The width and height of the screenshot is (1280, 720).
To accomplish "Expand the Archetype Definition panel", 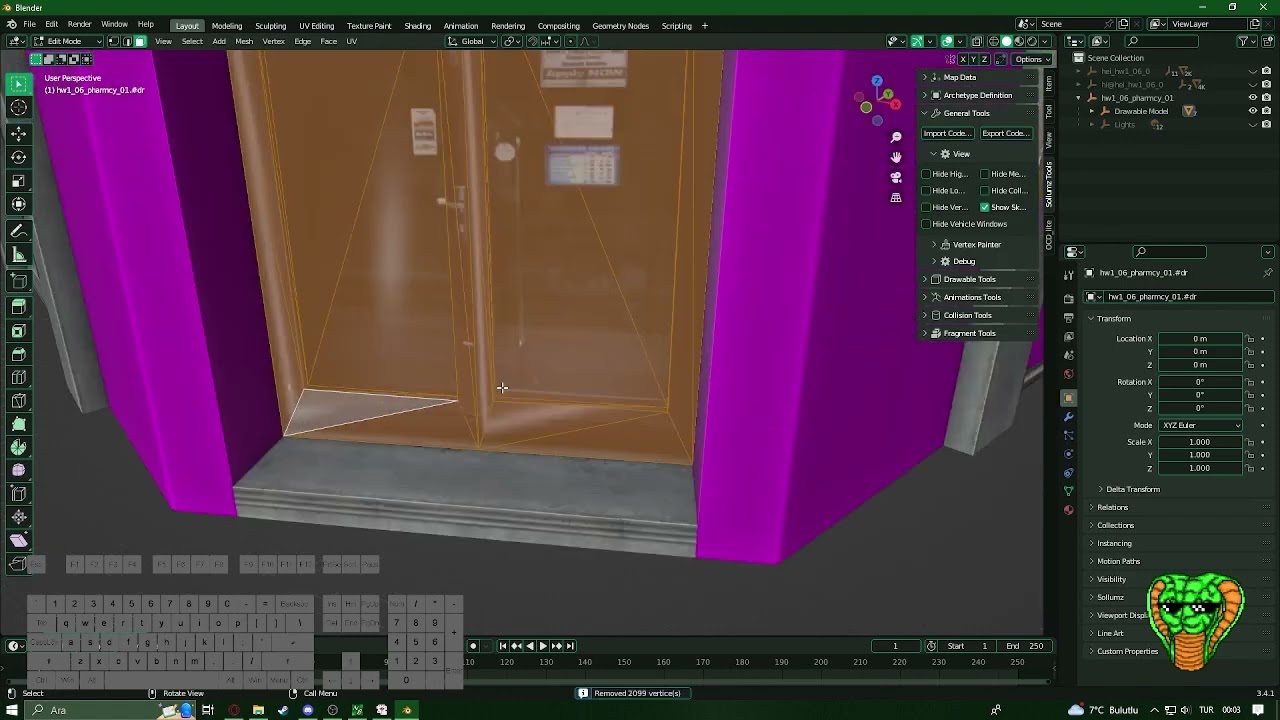I will pos(979,95).
